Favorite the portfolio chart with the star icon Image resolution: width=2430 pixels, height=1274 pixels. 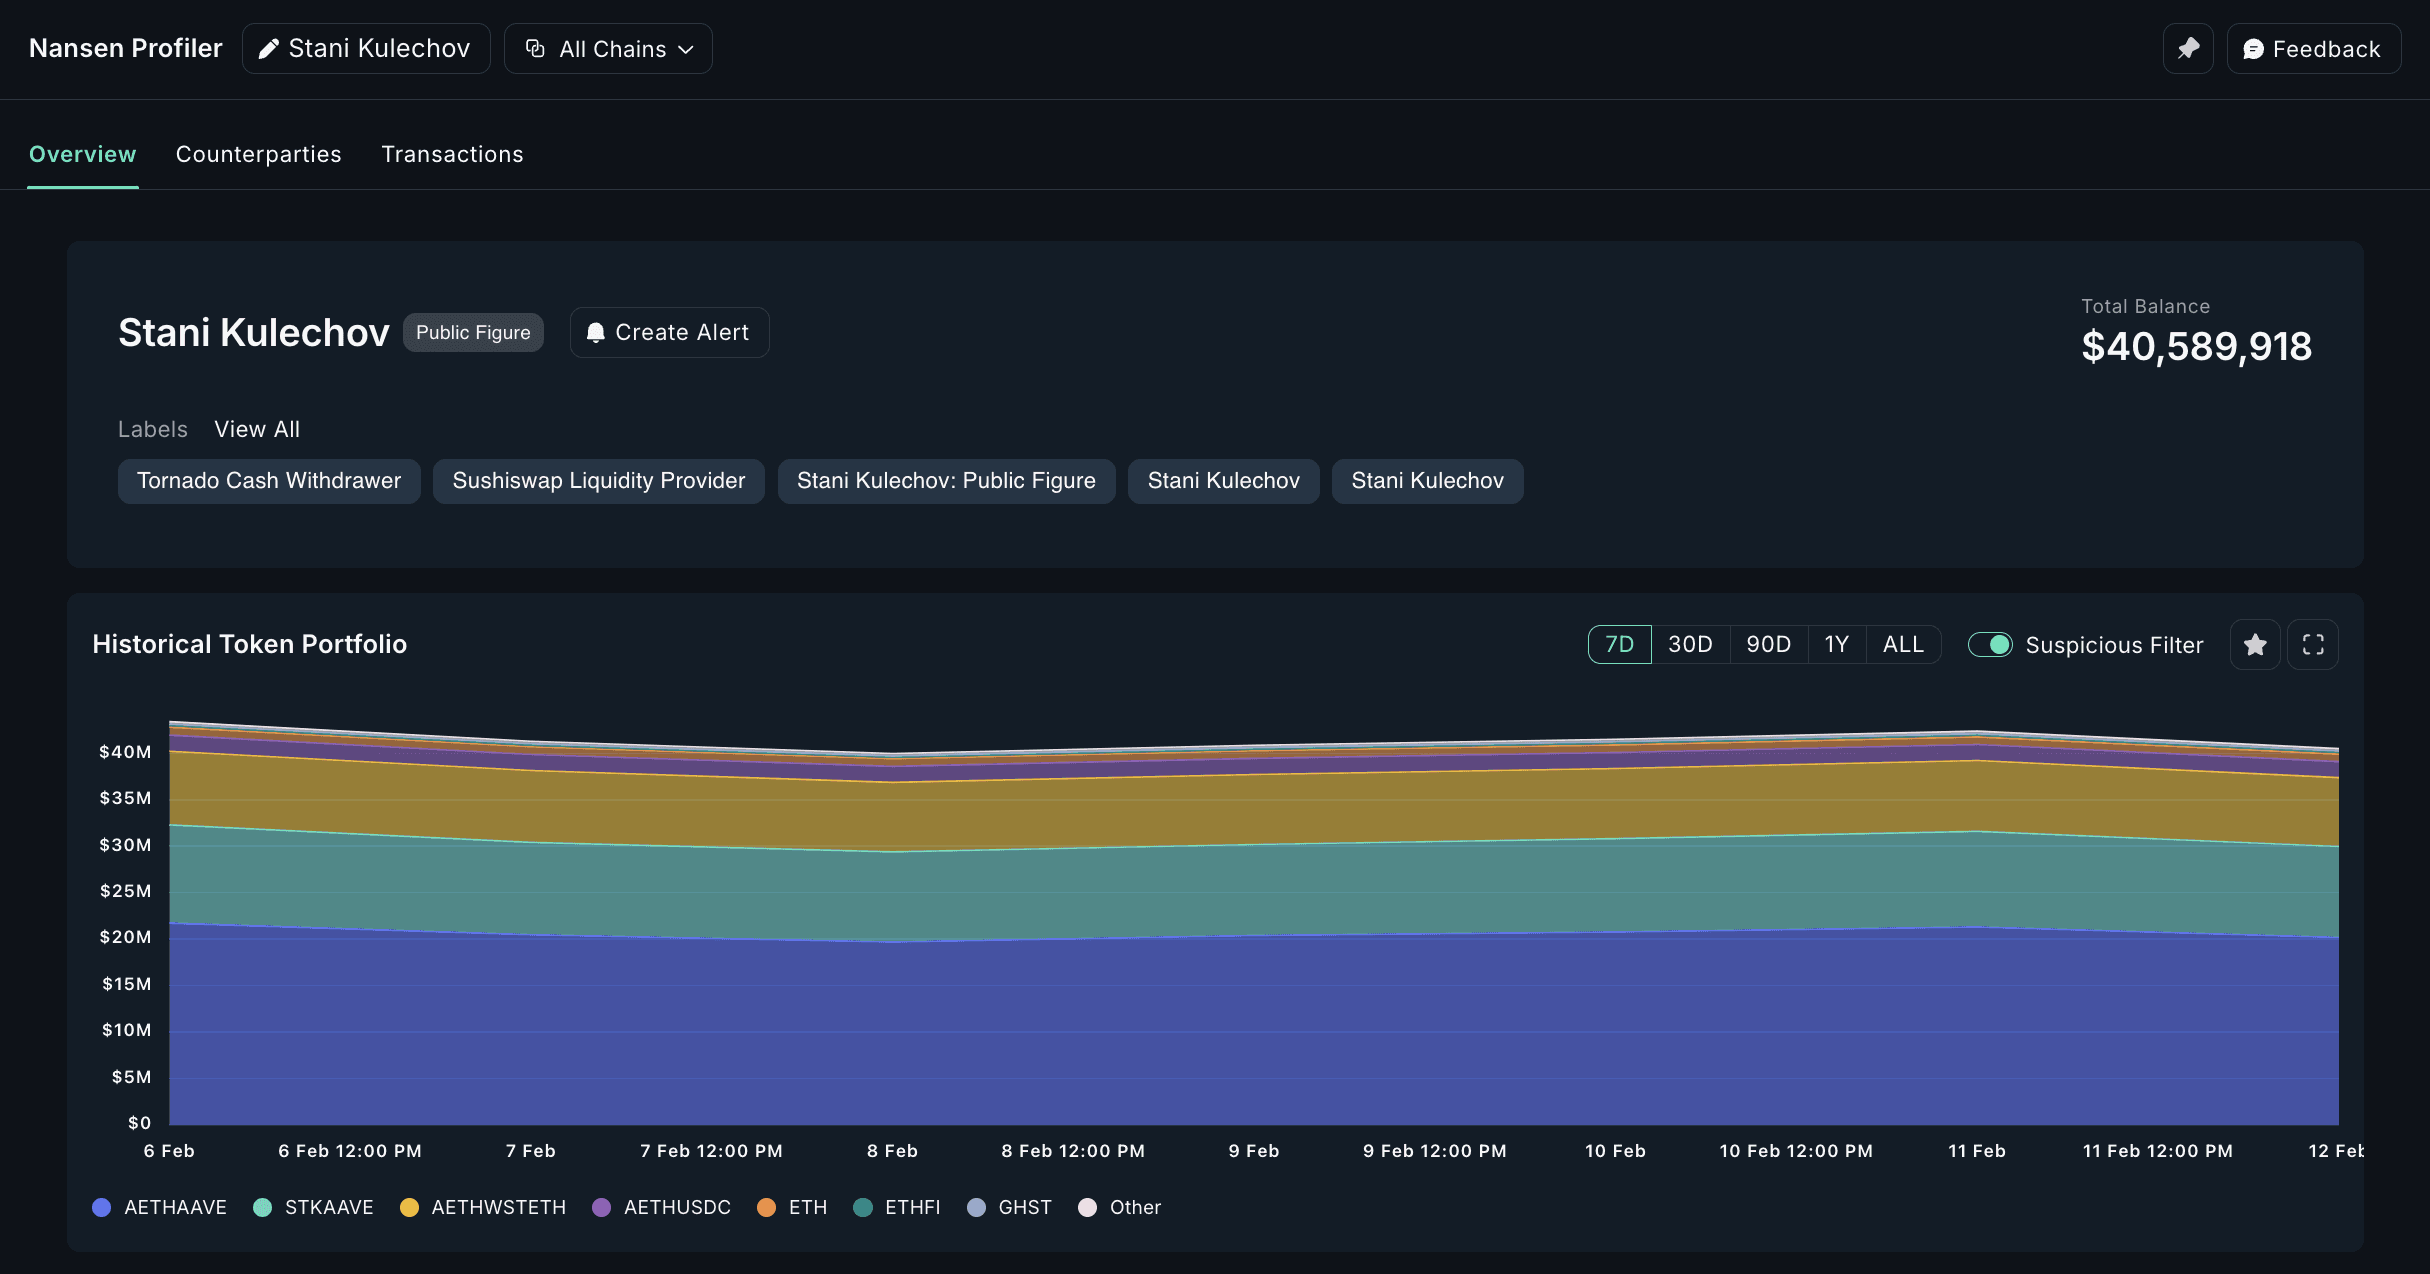2255,645
